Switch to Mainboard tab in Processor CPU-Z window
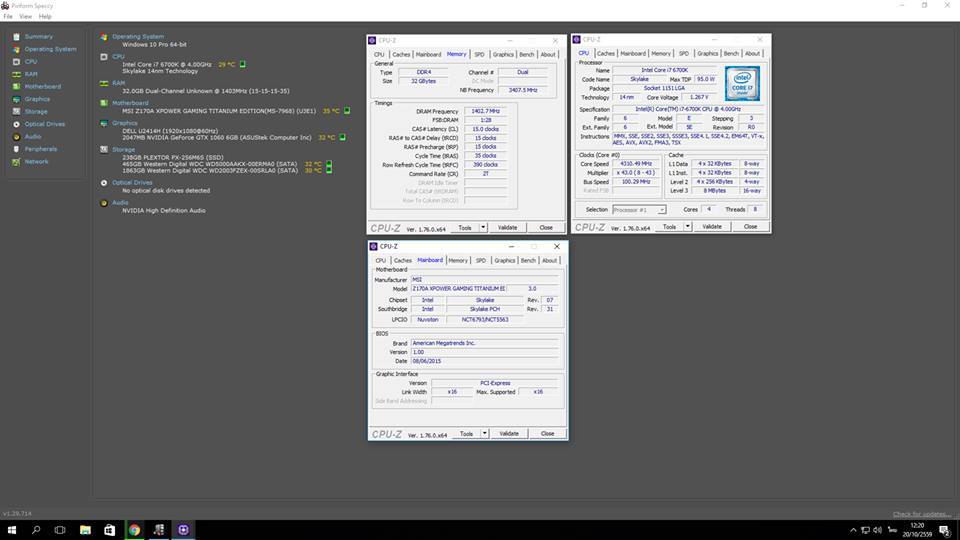960x540 pixels. tap(633, 54)
